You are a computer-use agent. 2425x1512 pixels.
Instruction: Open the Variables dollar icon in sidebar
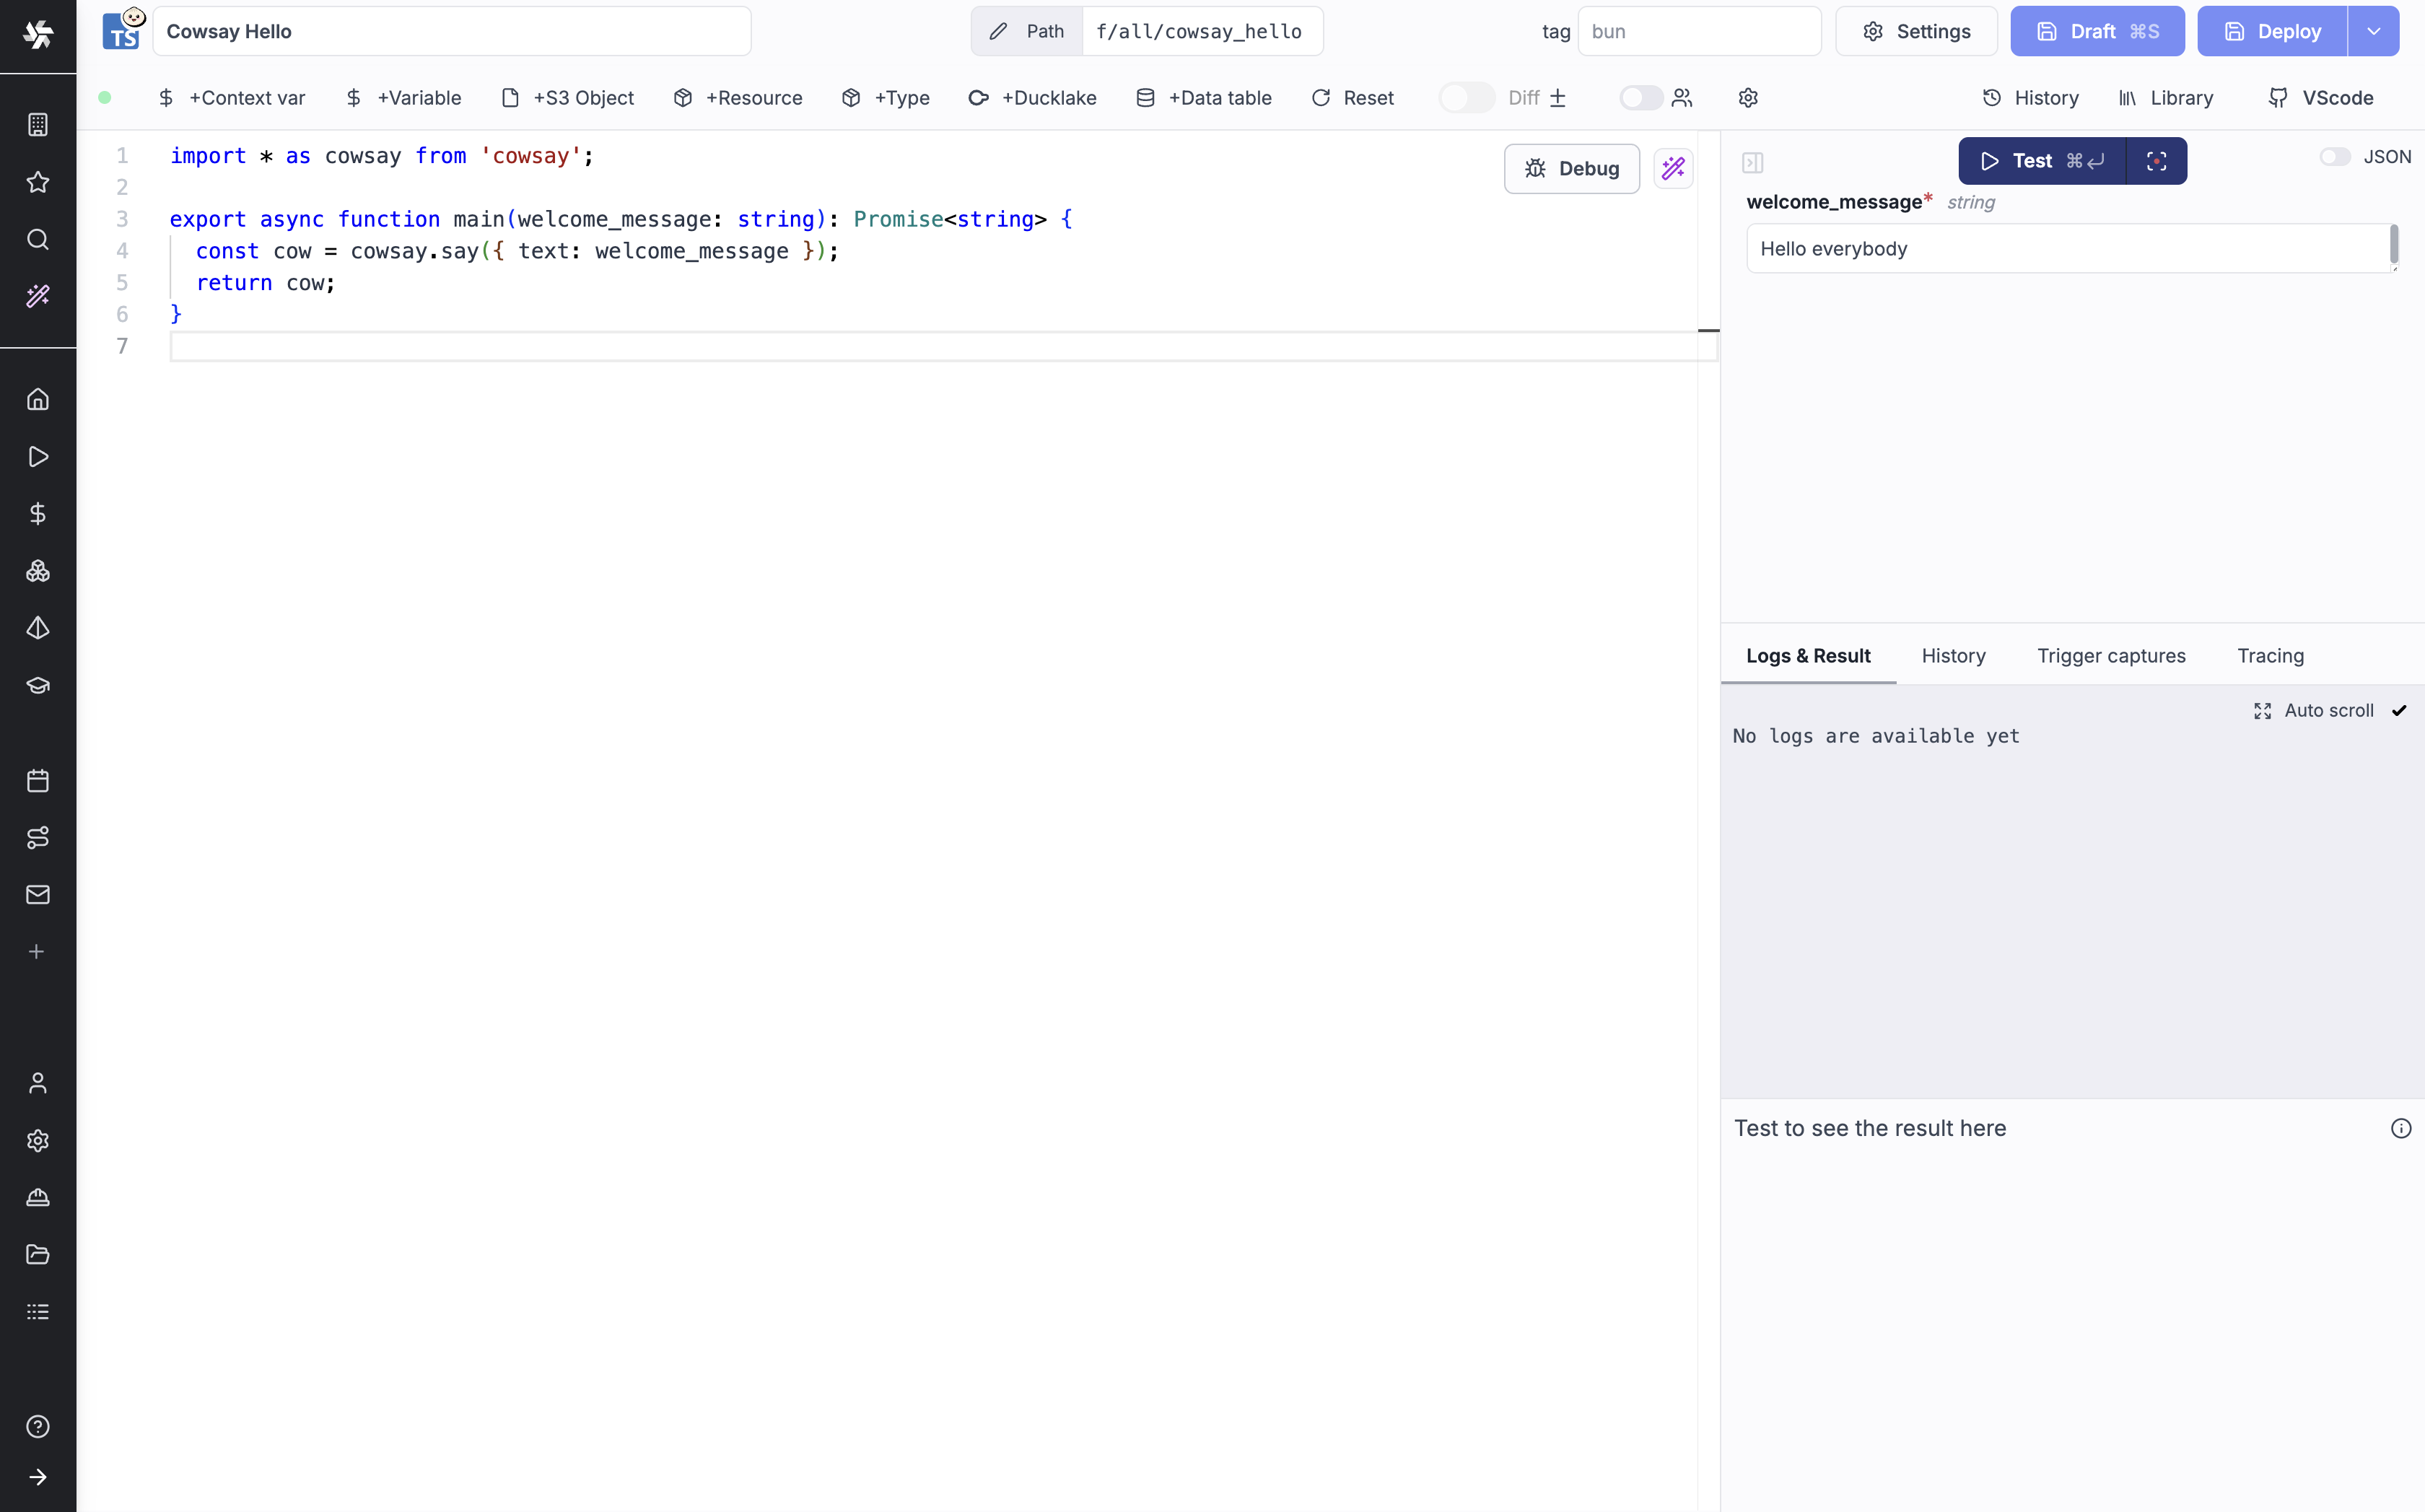38,514
